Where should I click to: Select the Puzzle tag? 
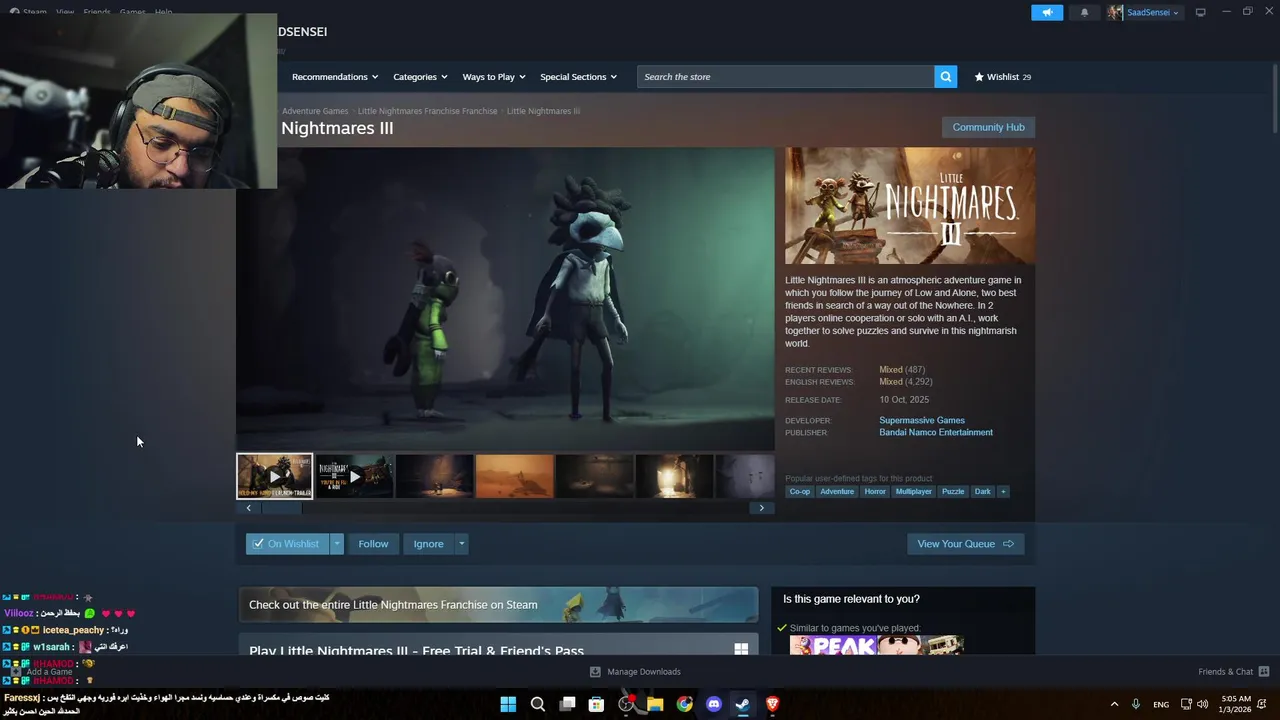click(953, 492)
